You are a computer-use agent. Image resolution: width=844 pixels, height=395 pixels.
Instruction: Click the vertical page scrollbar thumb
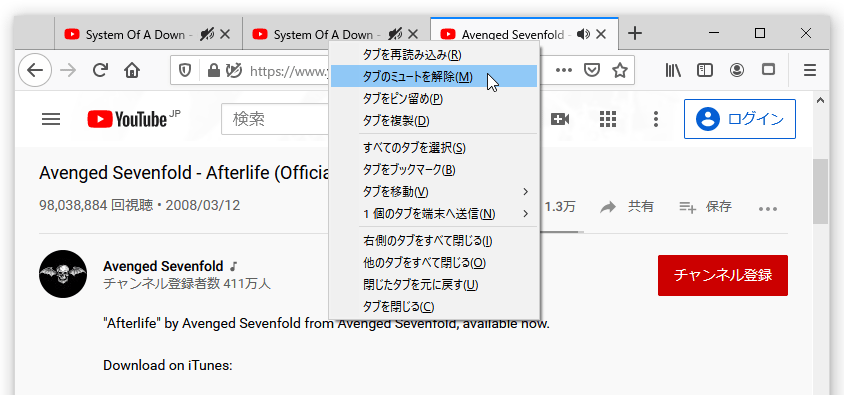pos(820,191)
